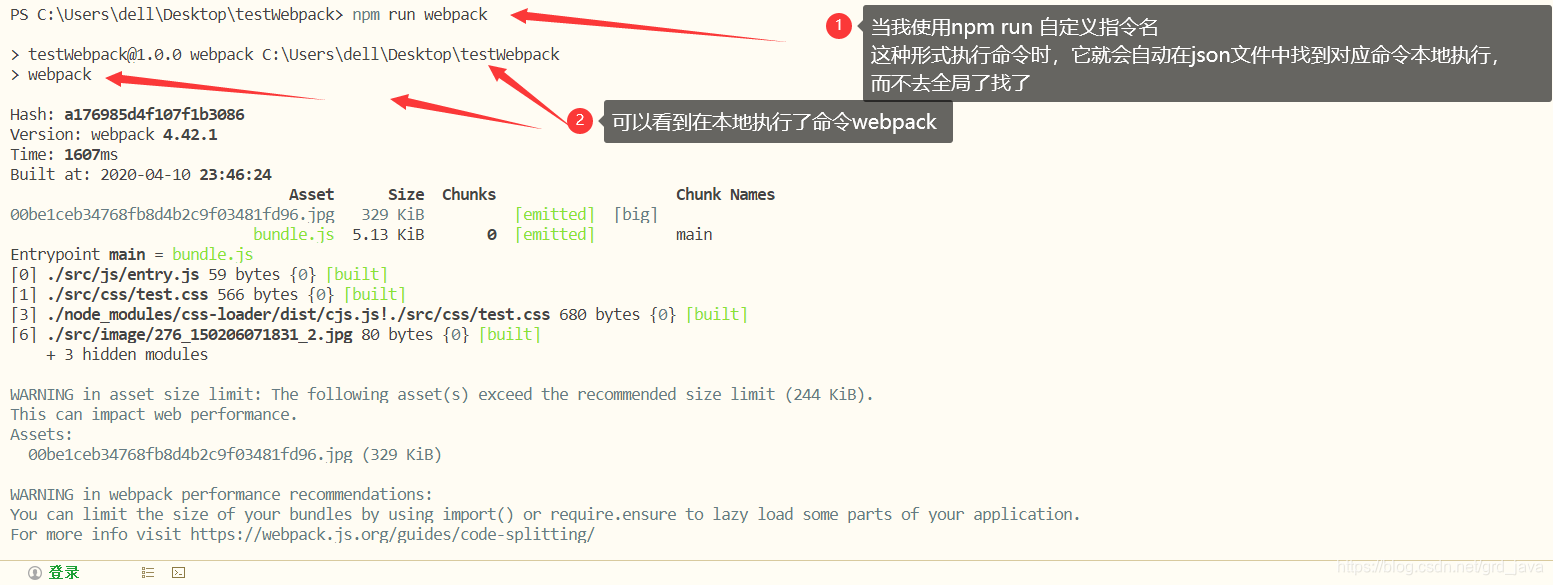Click the prompt path 'PS C:\Users\dell\Desktop\testWebpack>'
1553x585 pixels.
(176, 14)
